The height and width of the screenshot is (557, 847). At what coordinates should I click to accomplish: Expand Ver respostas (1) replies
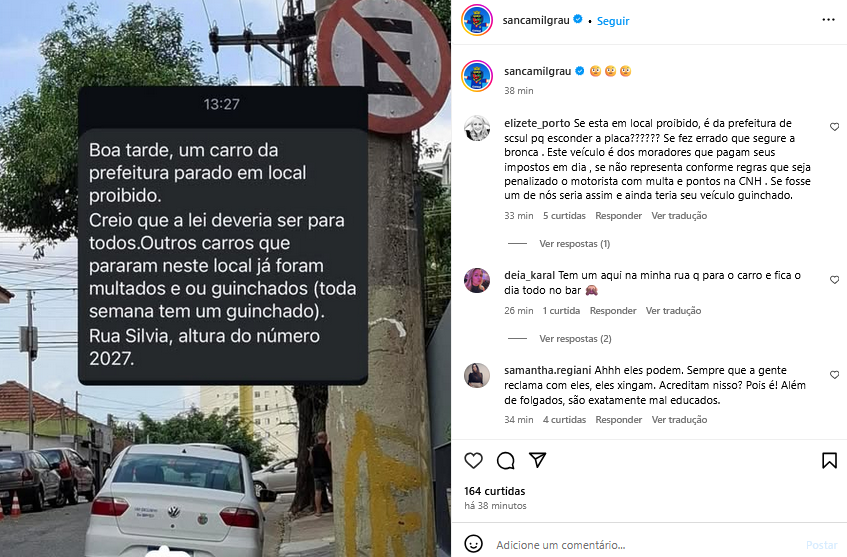(x=574, y=244)
